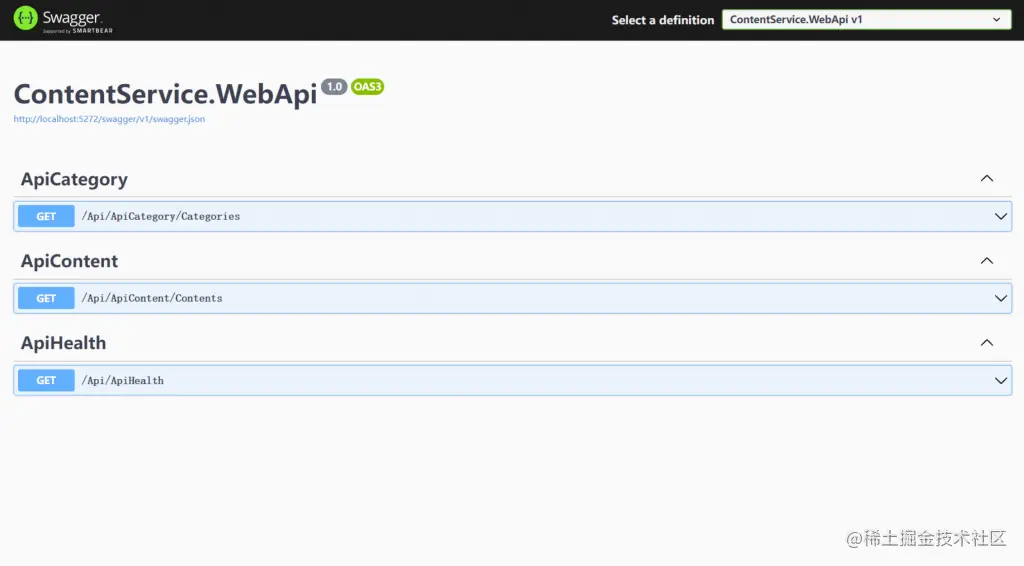Click the OAS3 badge
This screenshot has height=566, width=1024.
(367, 87)
